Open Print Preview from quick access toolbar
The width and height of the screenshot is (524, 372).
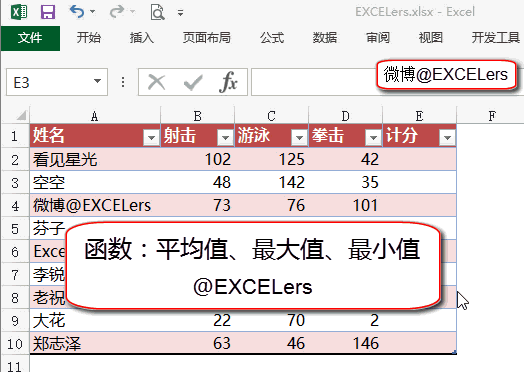(x=157, y=12)
